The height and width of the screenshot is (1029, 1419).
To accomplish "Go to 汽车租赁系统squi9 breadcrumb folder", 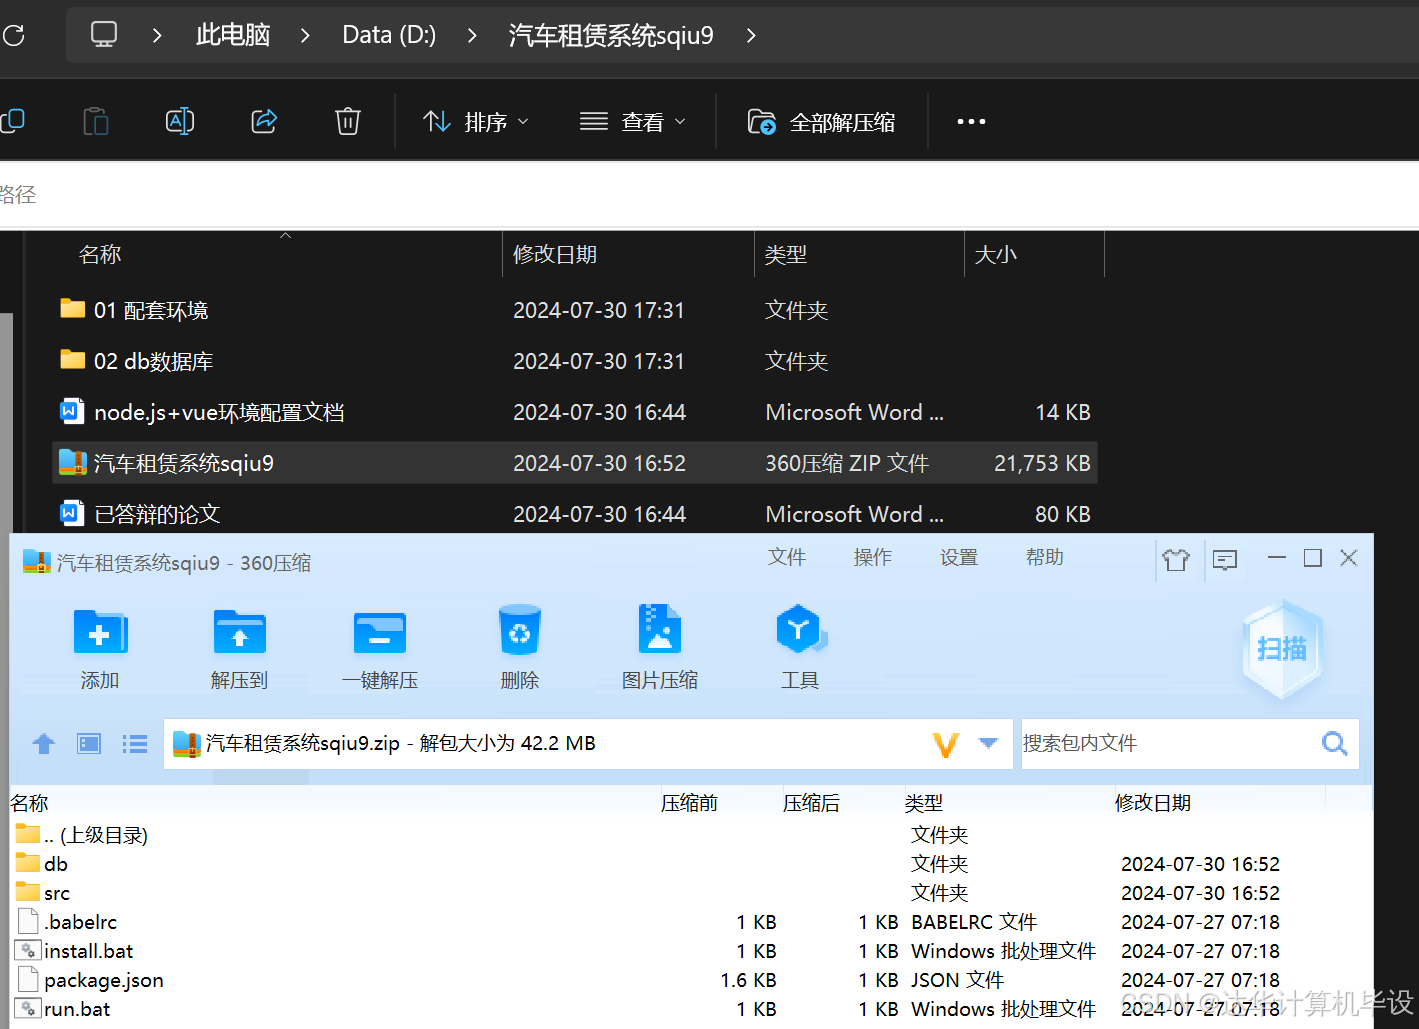I will click(x=611, y=35).
